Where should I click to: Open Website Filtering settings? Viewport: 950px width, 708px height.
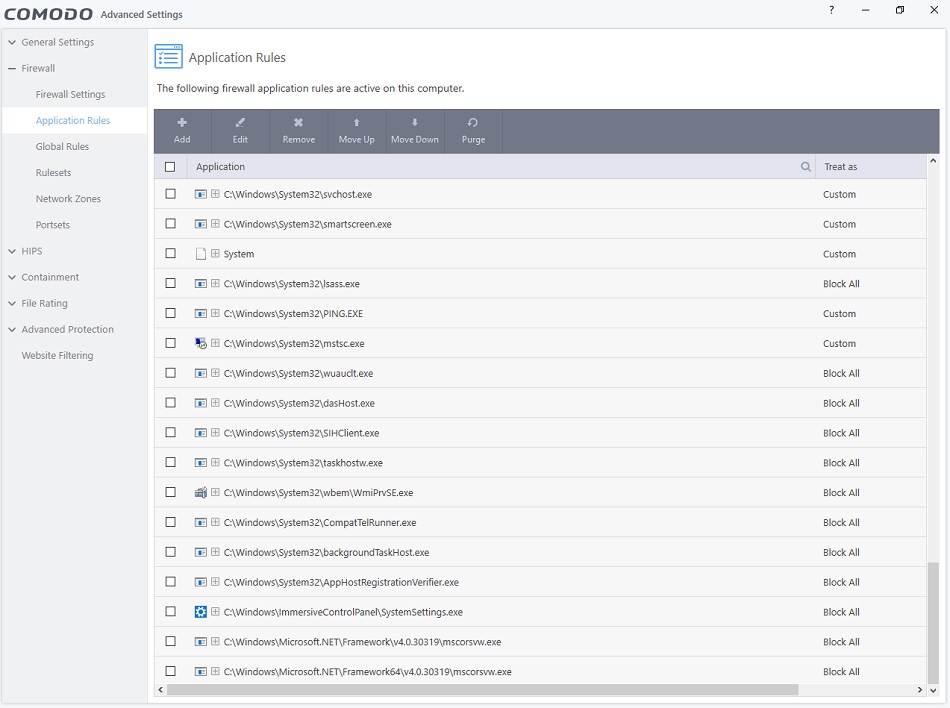pyautogui.click(x=57, y=355)
